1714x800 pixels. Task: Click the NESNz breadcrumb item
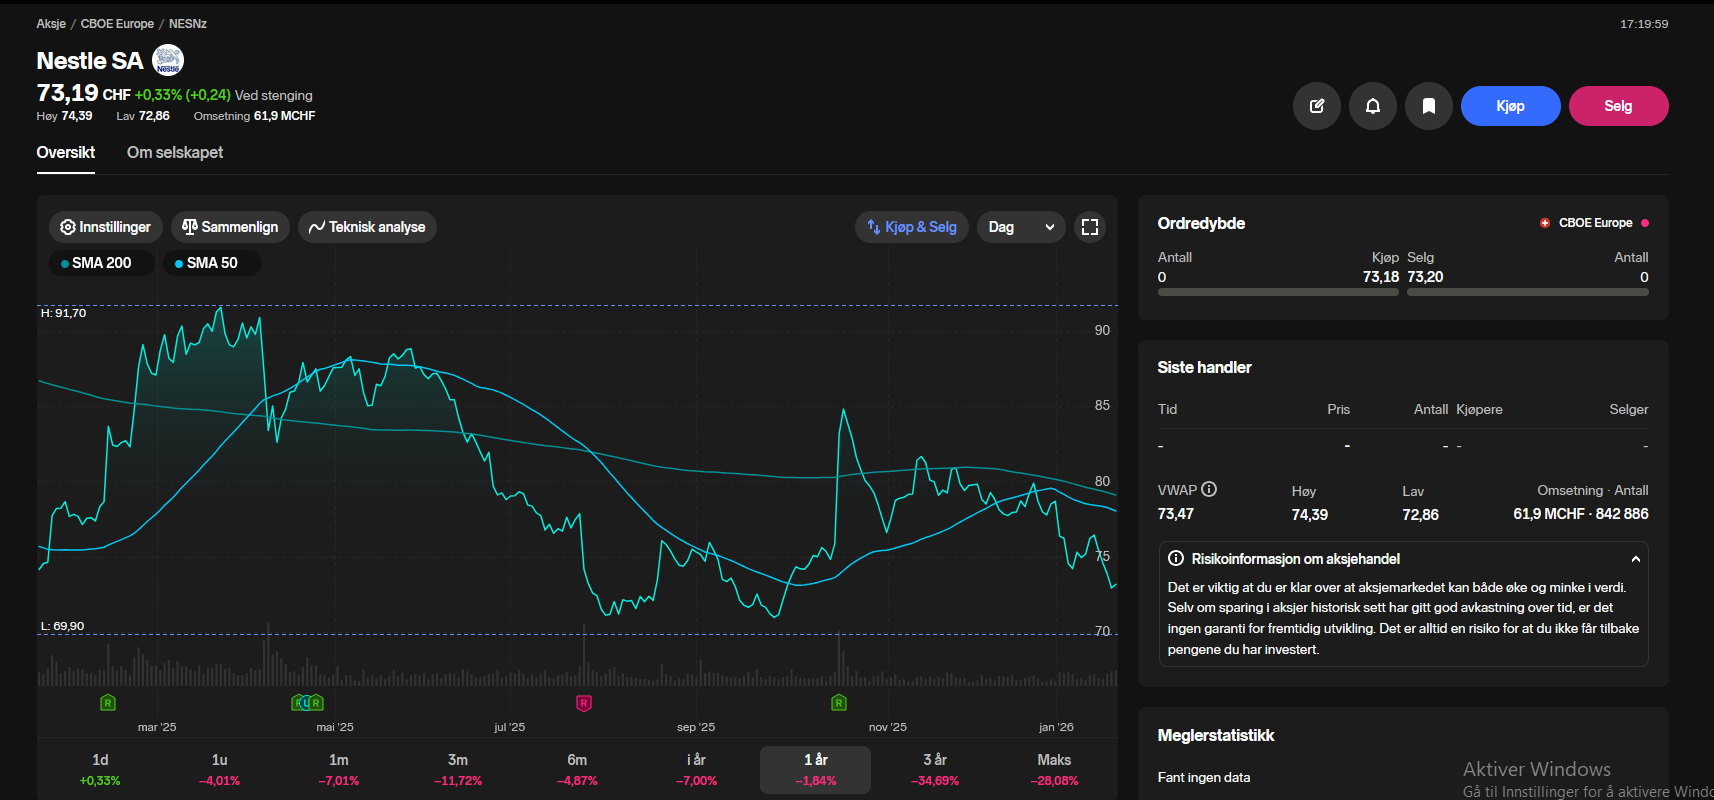pyautogui.click(x=188, y=24)
